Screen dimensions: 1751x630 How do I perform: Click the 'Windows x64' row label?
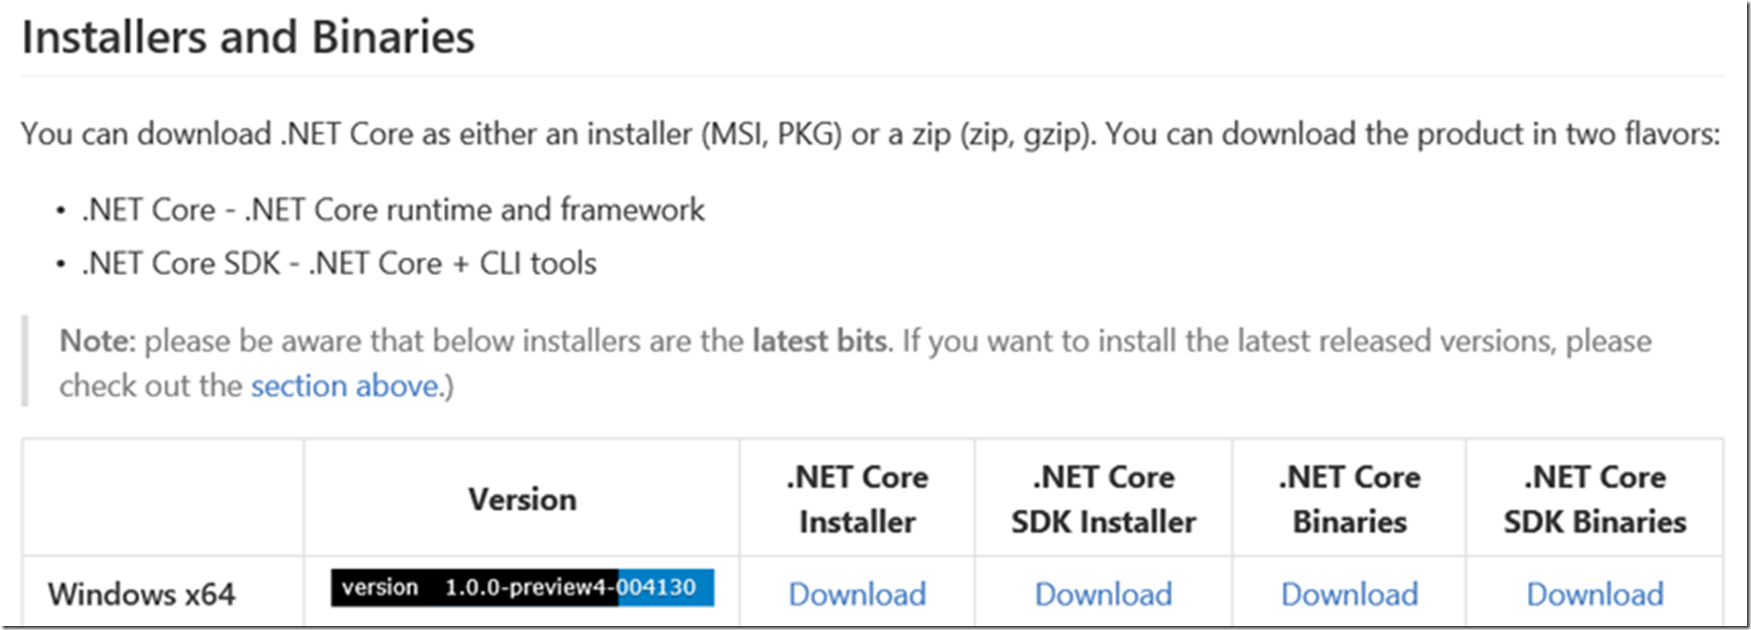click(142, 594)
